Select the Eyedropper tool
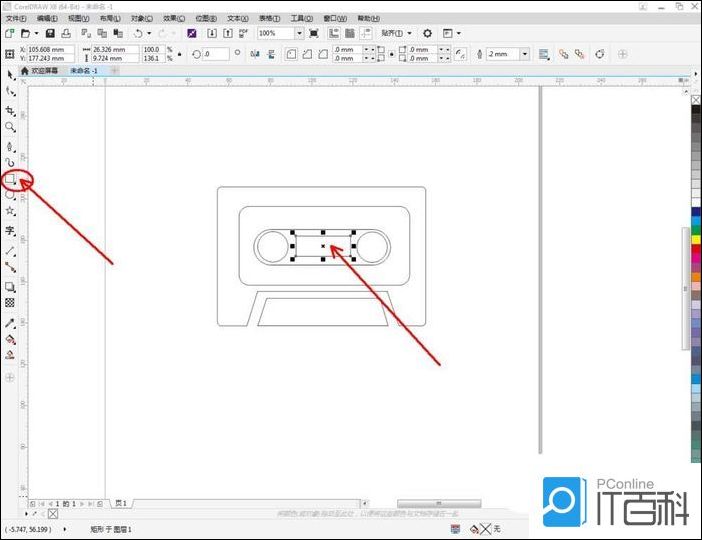 pyautogui.click(x=11, y=323)
